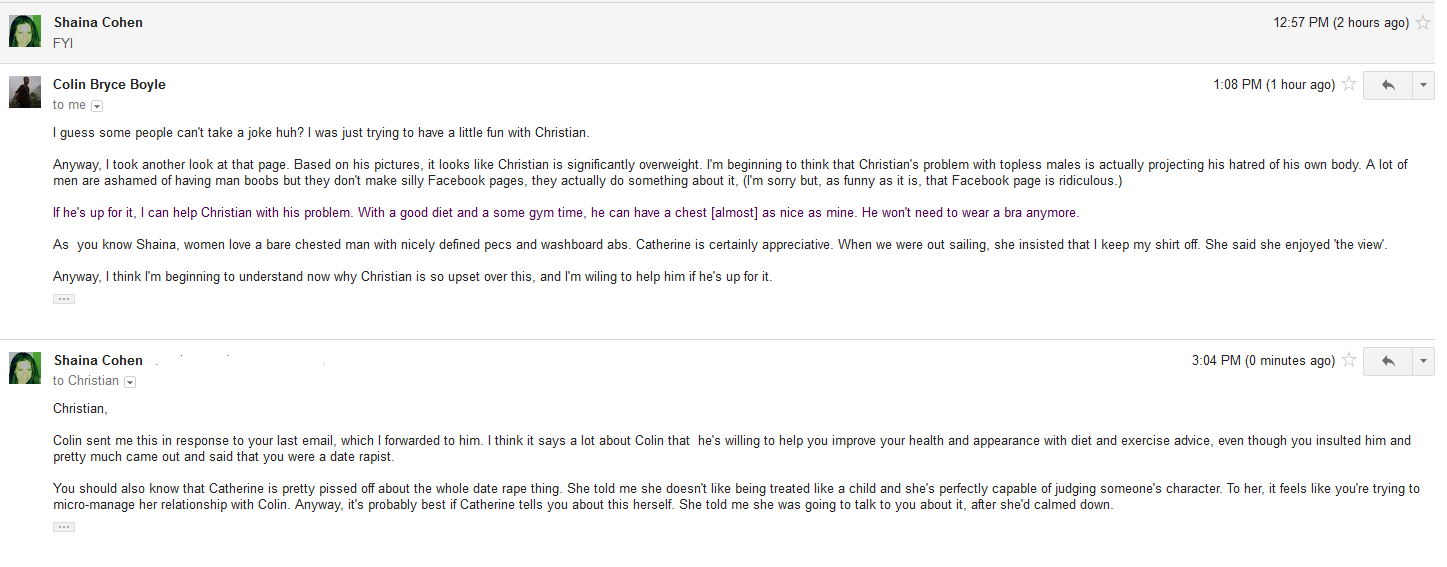Click the 12:57 PM timestamp
The height and width of the screenshot is (567, 1447).
click(1340, 23)
